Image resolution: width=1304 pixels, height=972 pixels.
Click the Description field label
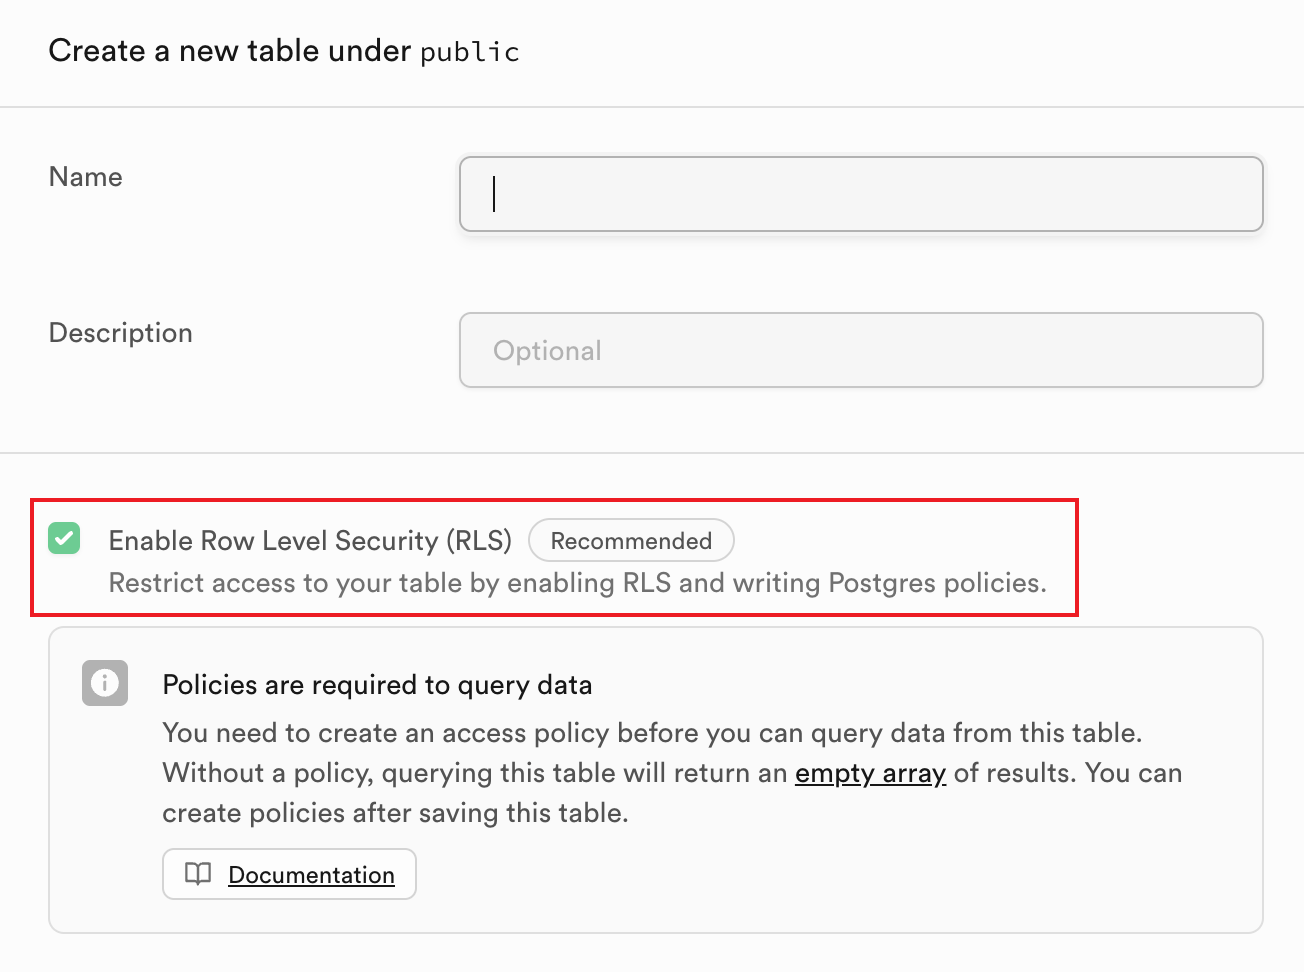[121, 333]
